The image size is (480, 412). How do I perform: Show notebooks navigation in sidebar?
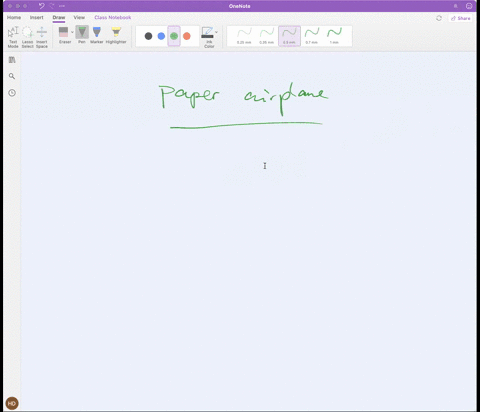point(12,60)
